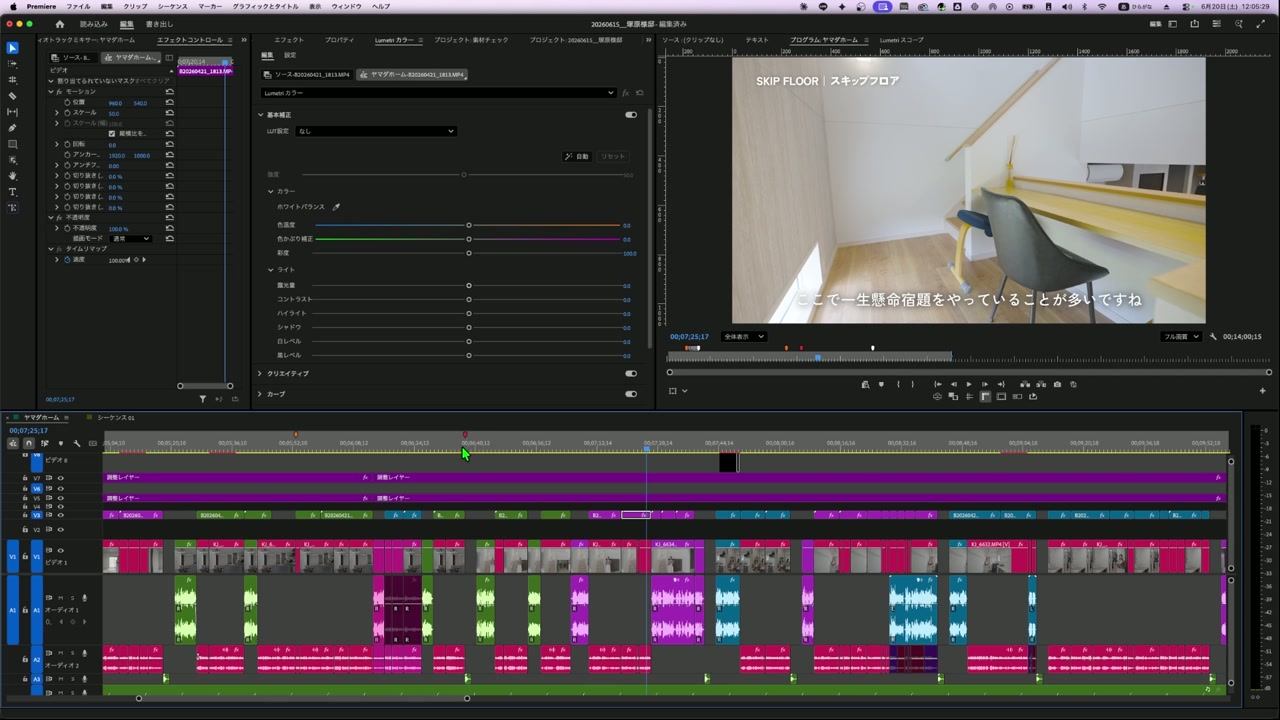
Task: Open timeline display settings wrench
Action: (77, 443)
